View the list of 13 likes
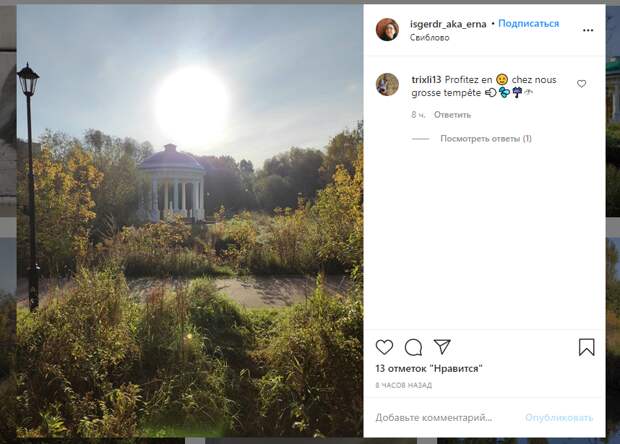The height and width of the screenshot is (444, 620). [x=429, y=368]
